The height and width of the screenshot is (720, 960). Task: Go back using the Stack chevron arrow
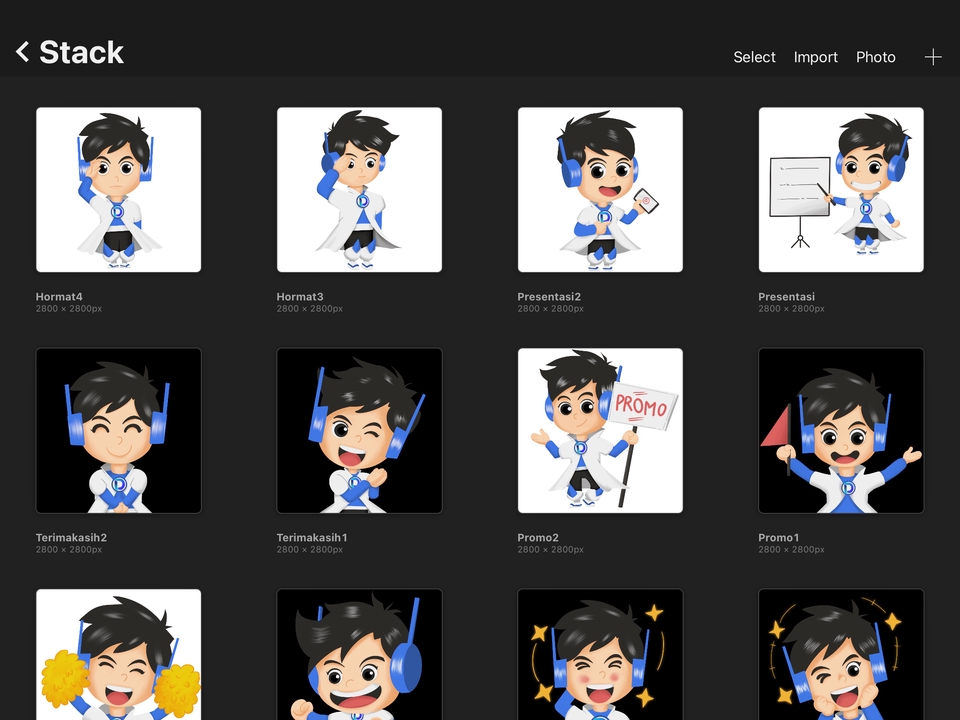(22, 52)
